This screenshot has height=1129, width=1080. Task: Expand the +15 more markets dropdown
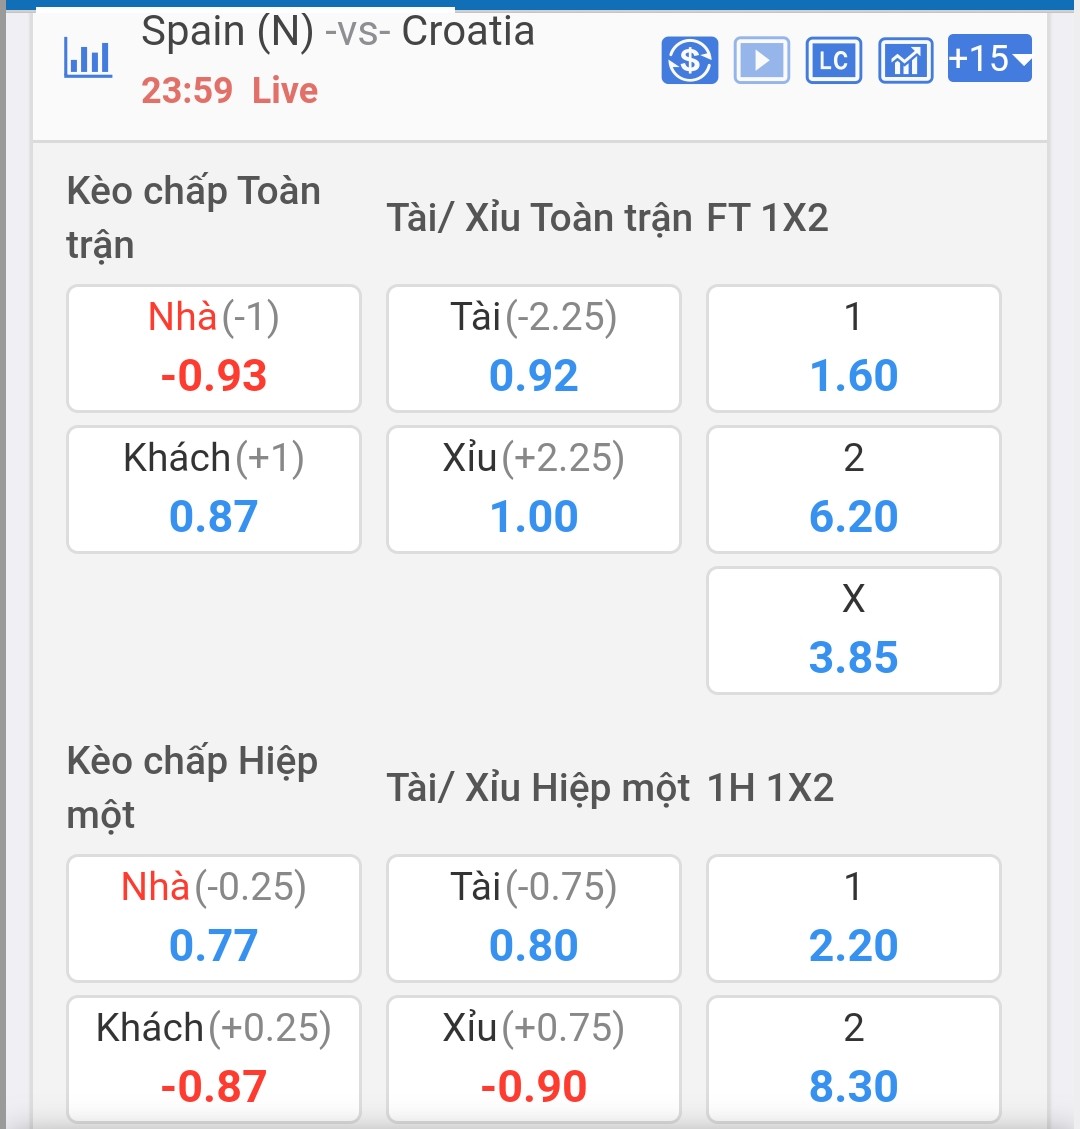coord(989,59)
